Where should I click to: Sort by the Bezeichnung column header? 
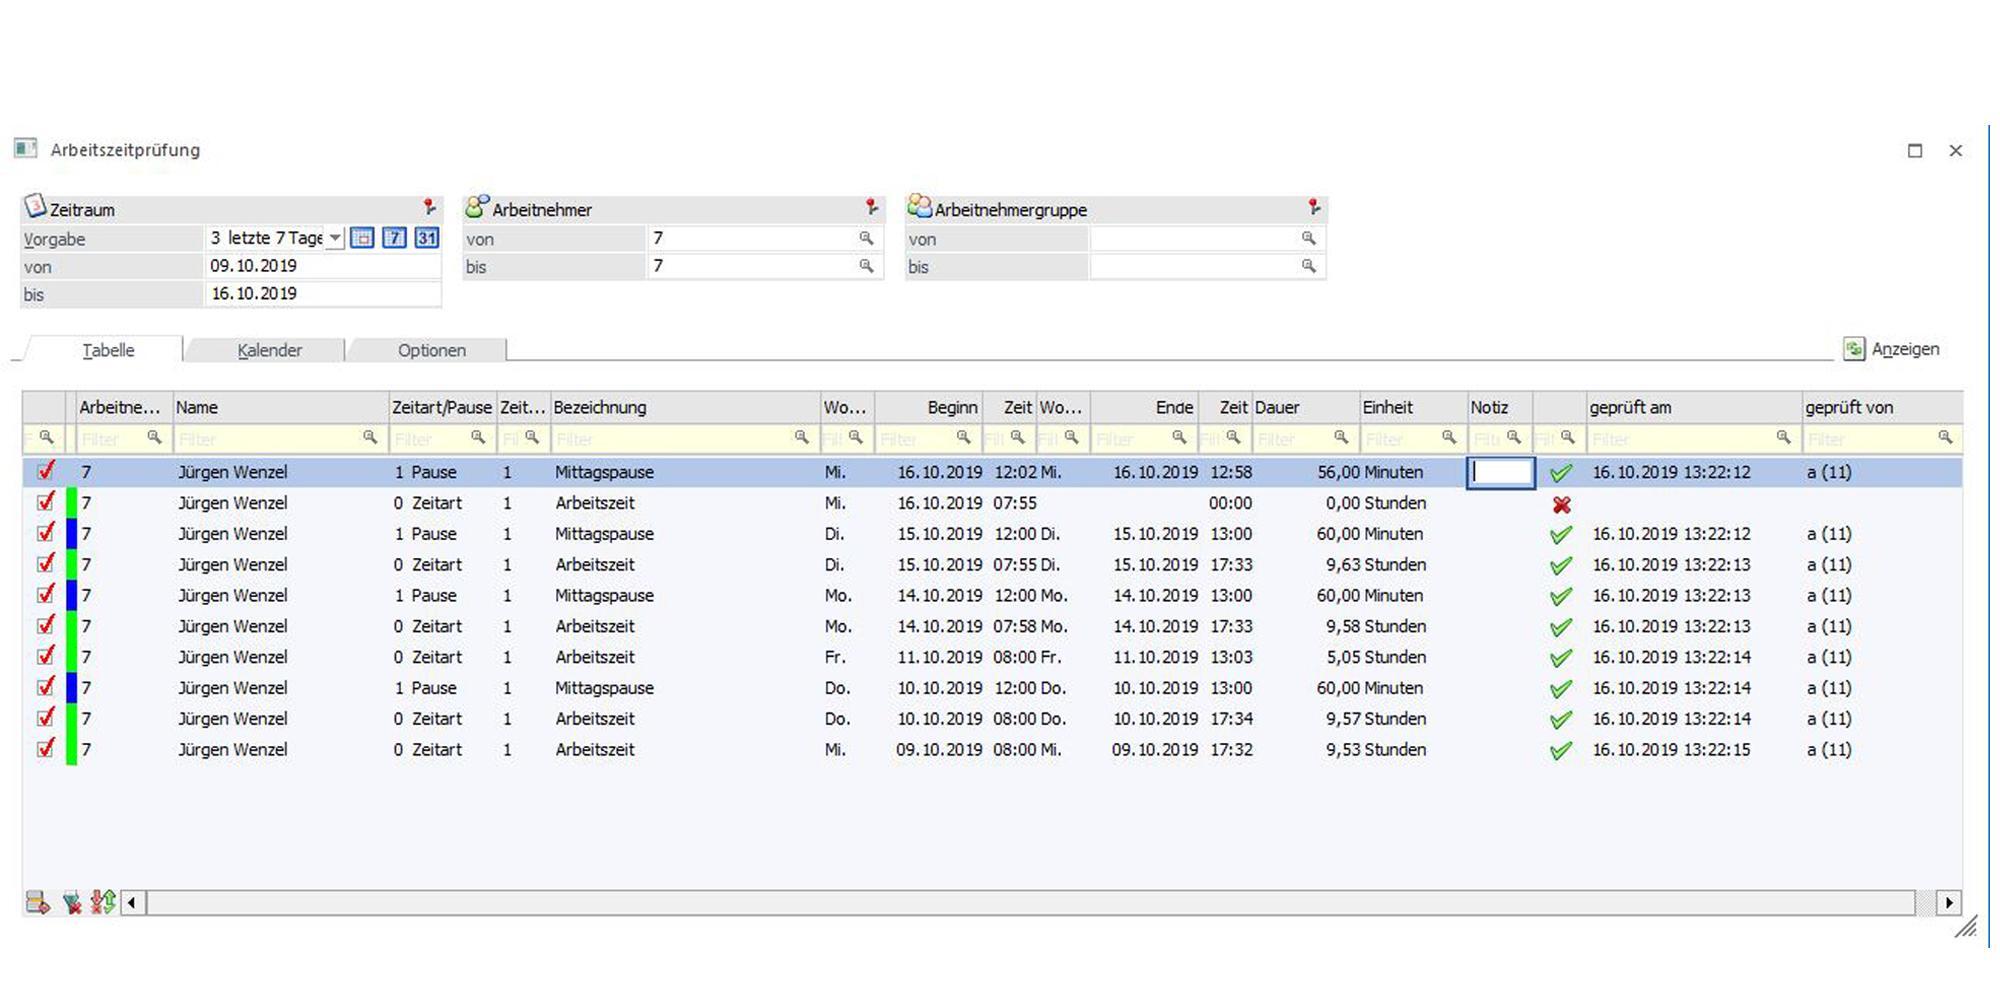[x=685, y=407]
